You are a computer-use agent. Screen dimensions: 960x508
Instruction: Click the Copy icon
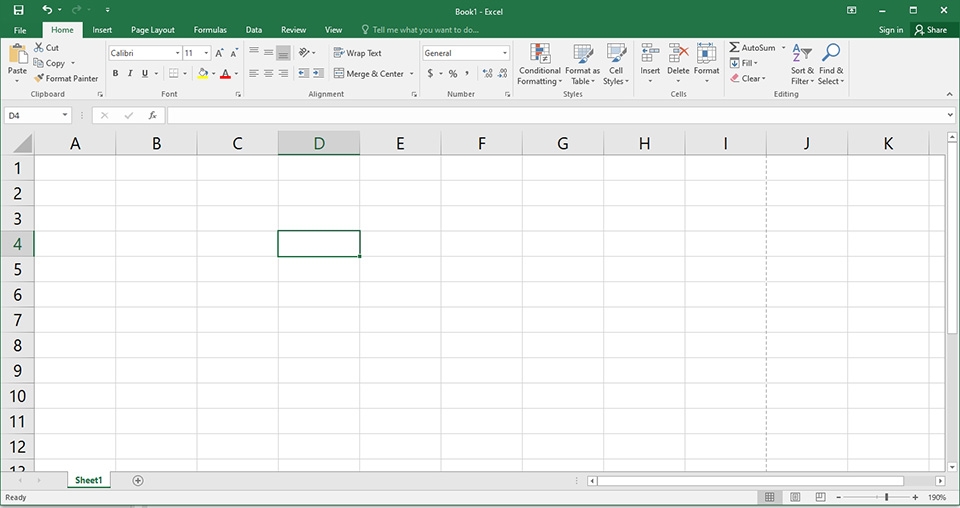click(x=39, y=63)
